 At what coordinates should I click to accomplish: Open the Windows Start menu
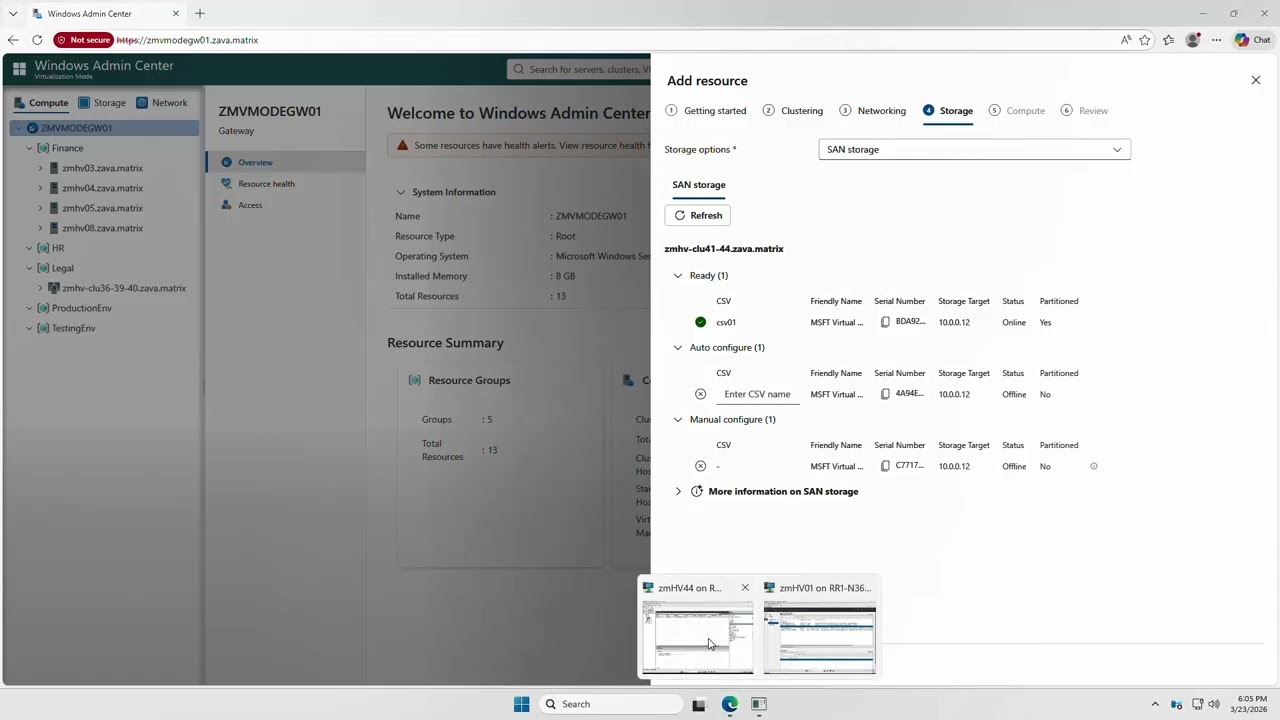(x=521, y=704)
